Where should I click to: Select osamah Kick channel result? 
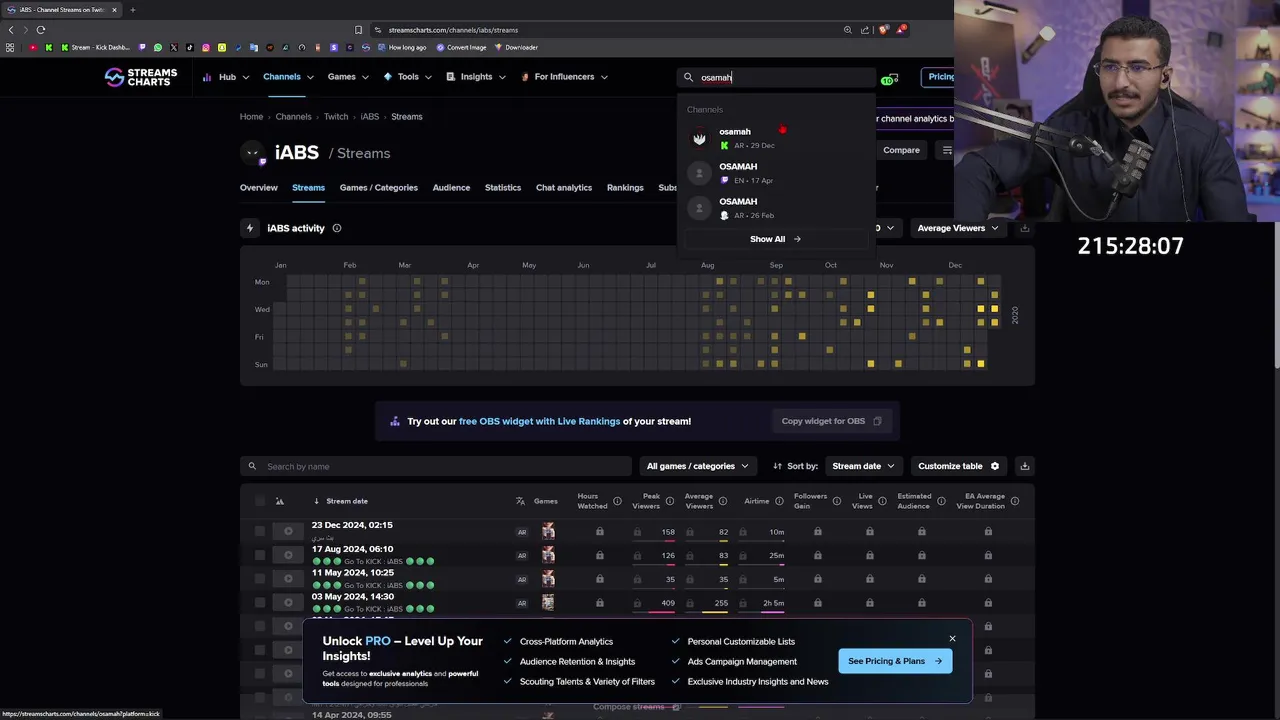[775, 138]
